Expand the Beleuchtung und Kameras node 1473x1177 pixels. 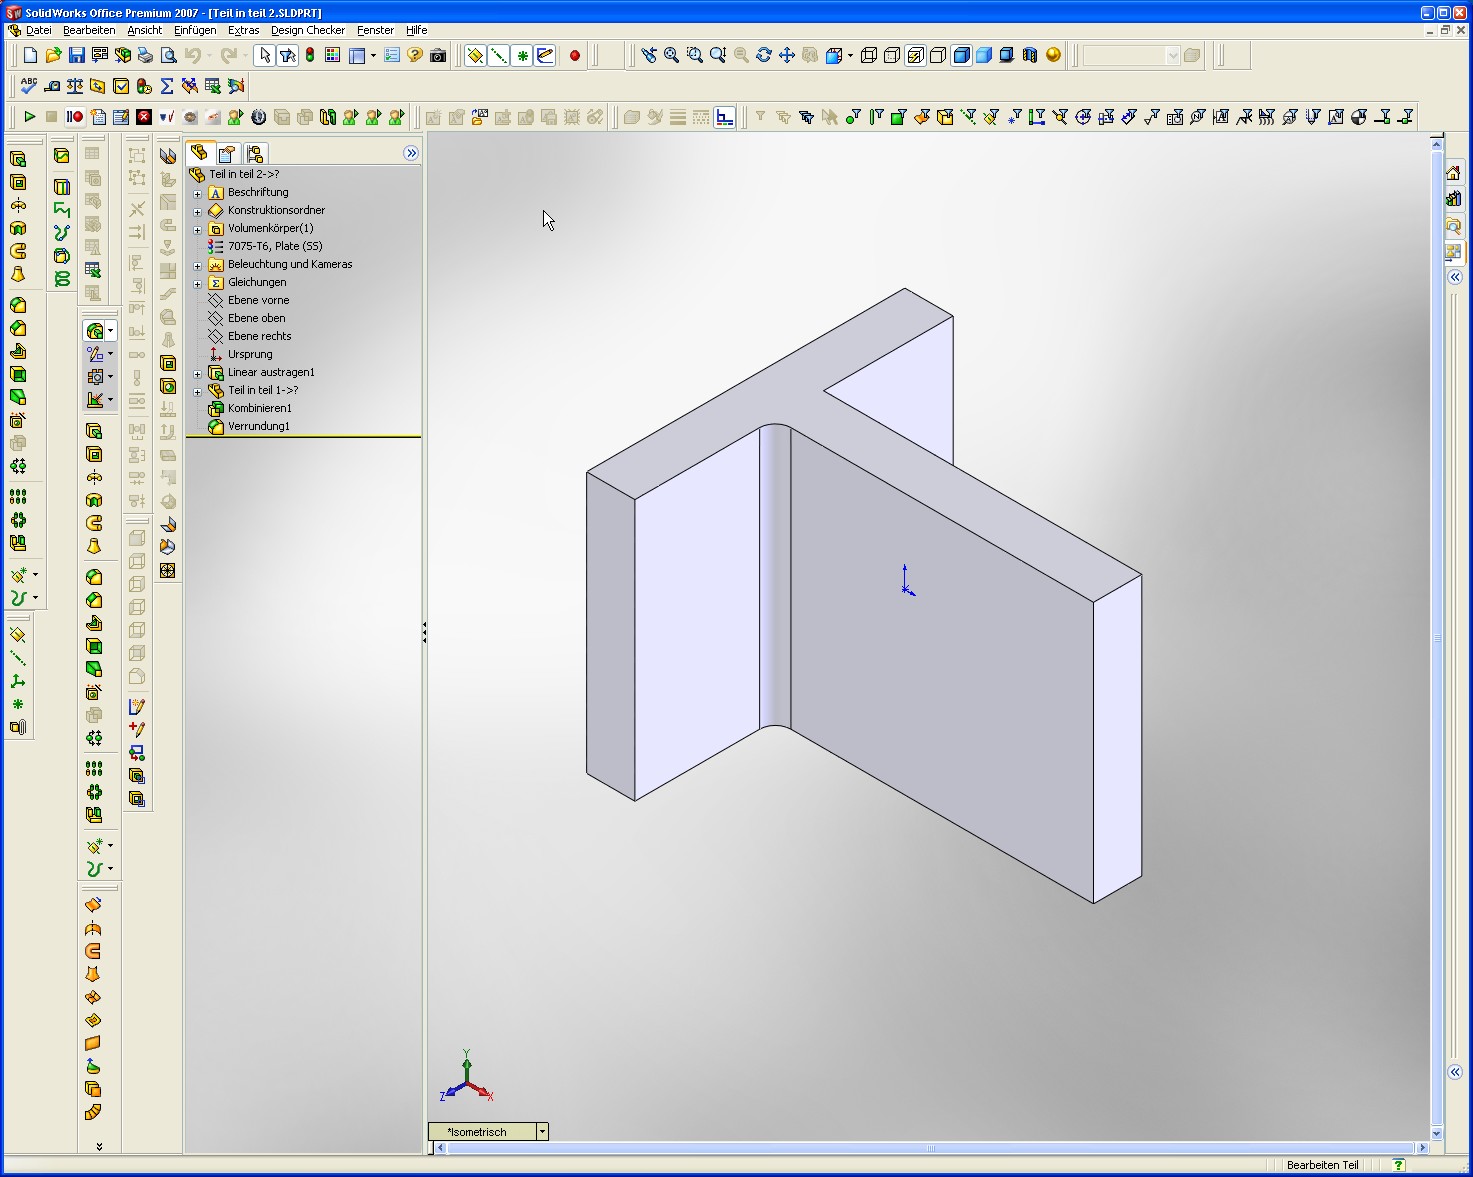(x=197, y=265)
